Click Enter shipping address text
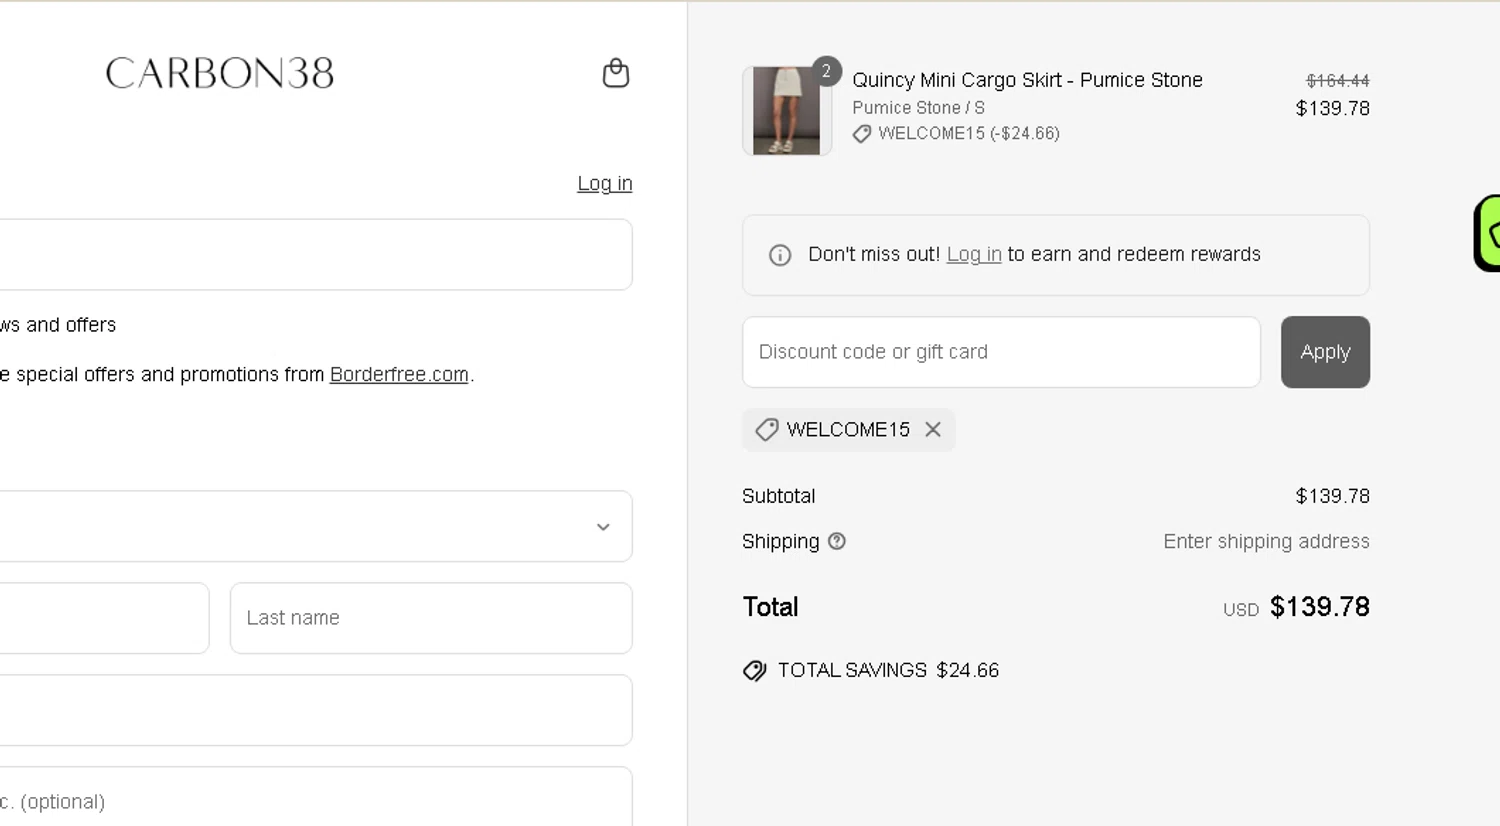The image size is (1500, 826). tap(1266, 541)
